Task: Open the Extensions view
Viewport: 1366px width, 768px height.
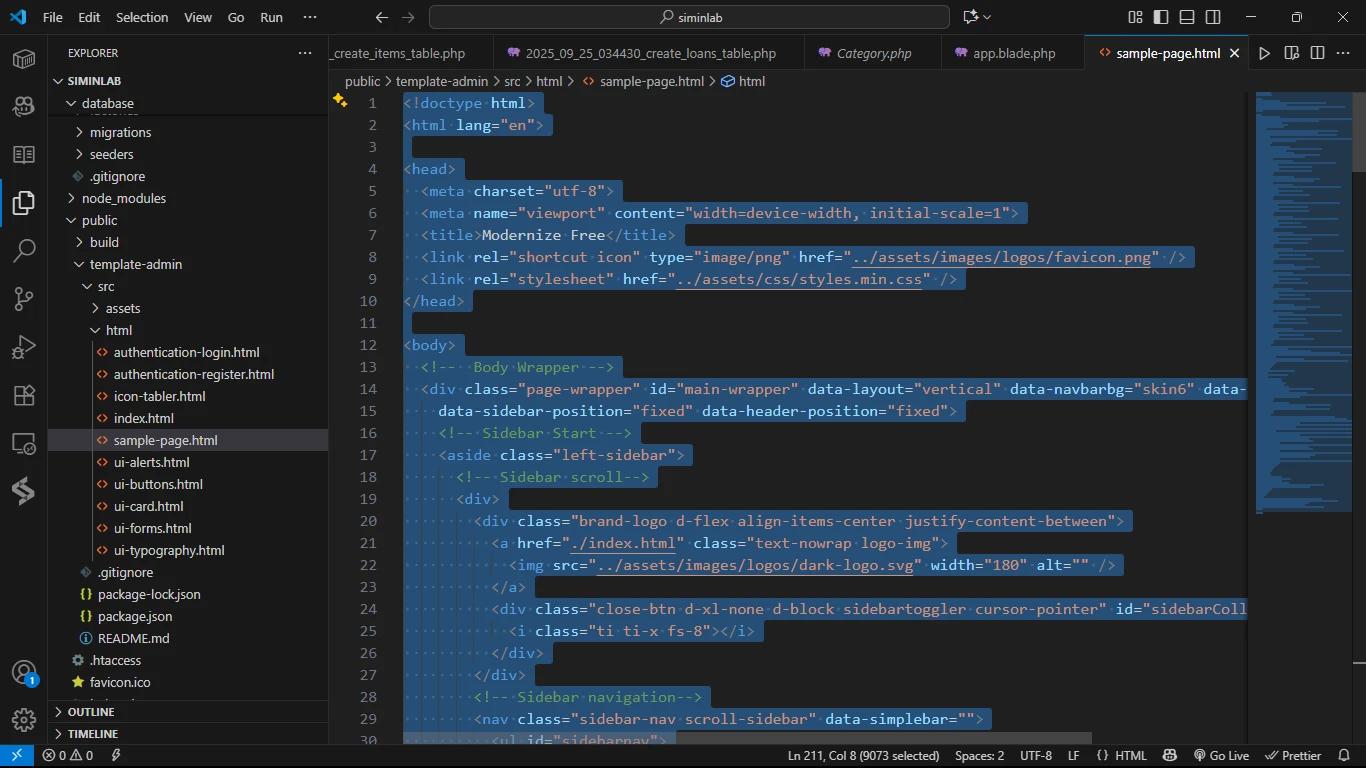Action: 24,395
